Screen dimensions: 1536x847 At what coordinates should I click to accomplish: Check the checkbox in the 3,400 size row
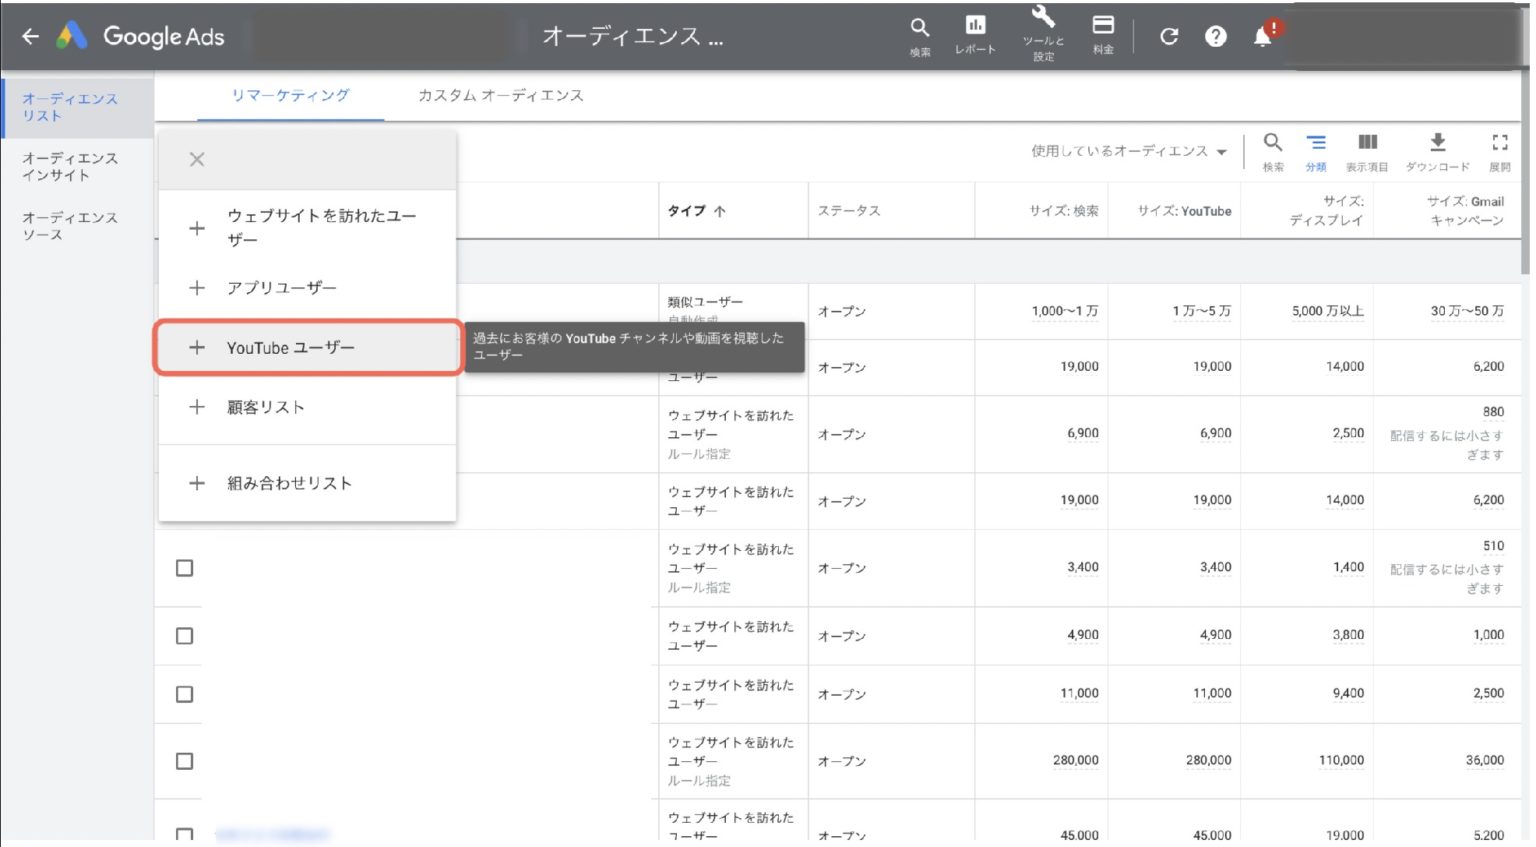[185, 568]
